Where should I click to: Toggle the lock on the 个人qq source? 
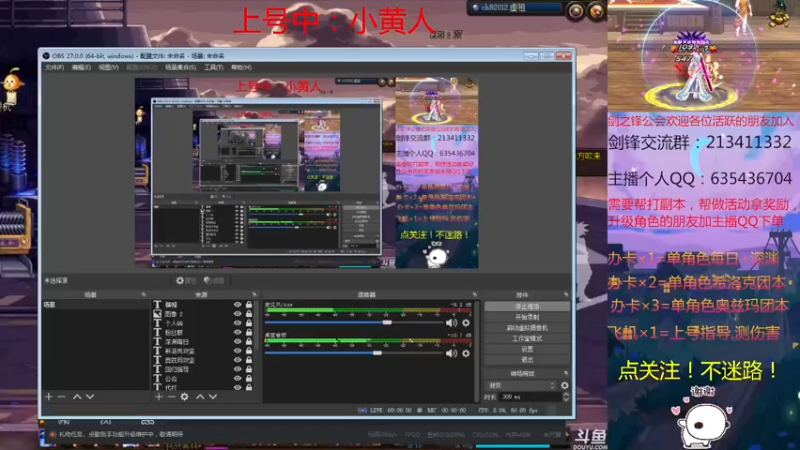[x=249, y=323]
